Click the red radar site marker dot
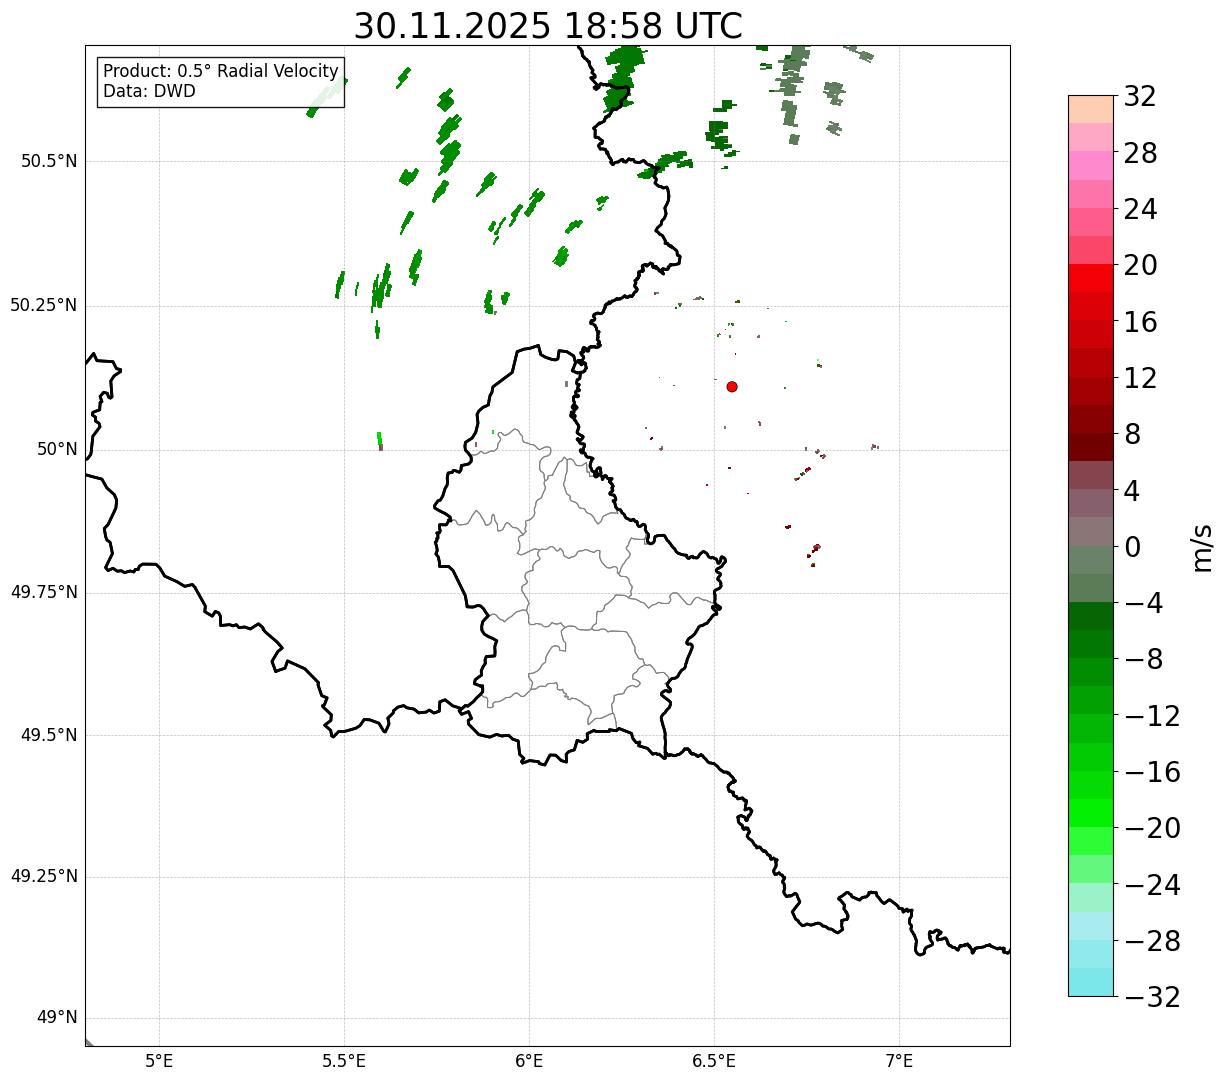The height and width of the screenshot is (1081, 1225). tap(732, 387)
